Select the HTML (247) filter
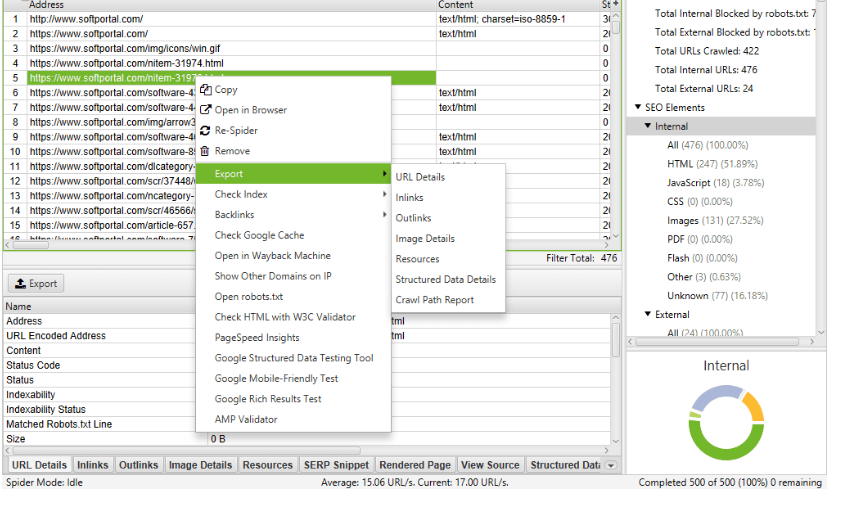 pyautogui.click(x=712, y=164)
